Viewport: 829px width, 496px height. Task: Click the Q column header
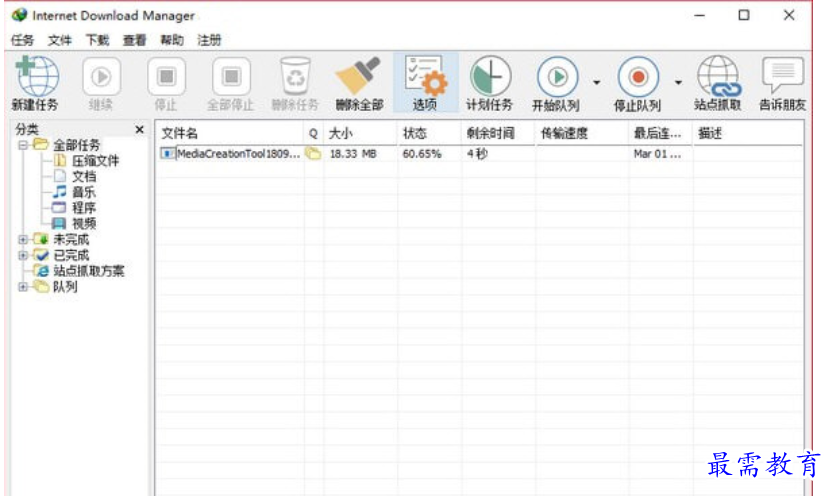(313, 133)
